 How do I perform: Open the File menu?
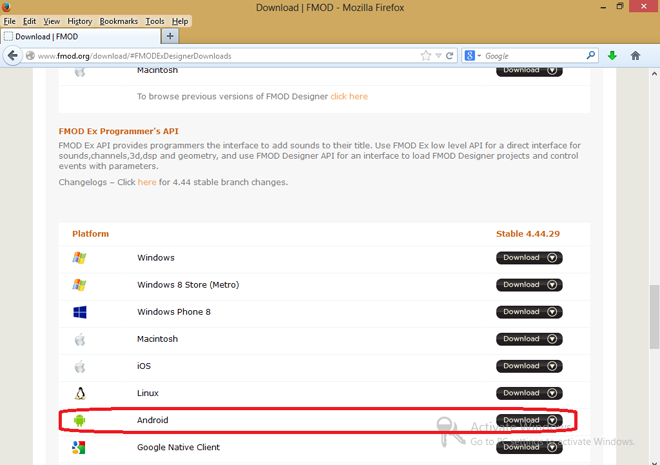(x=9, y=21)
